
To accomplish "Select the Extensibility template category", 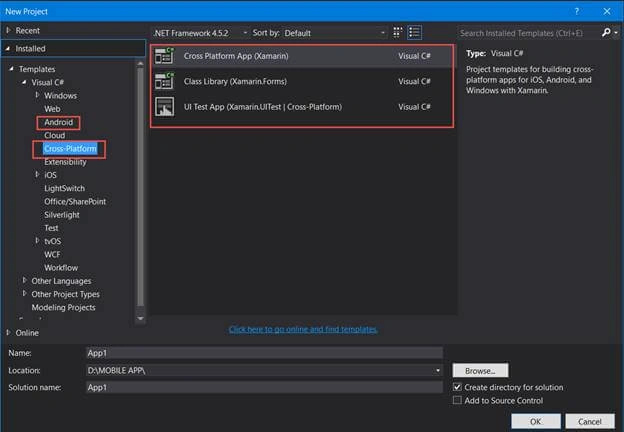I will 65,162.
